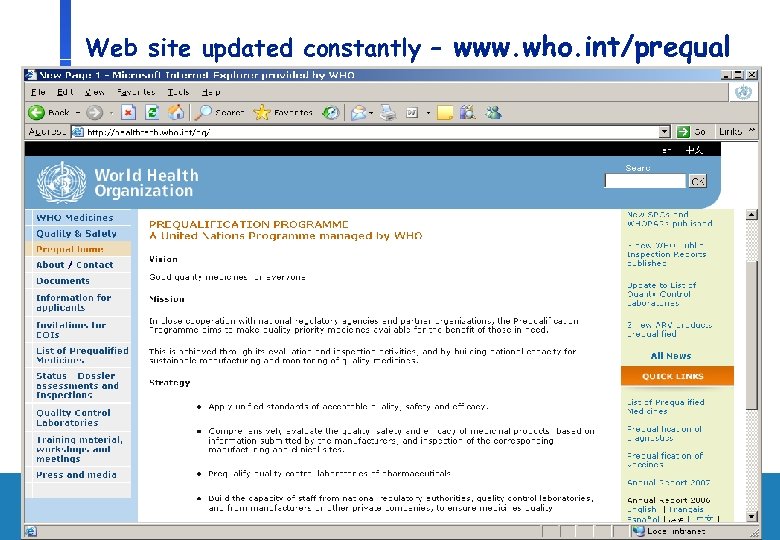780x540 pixels.
Task: Open the View menu
Action: coord(95,92)
